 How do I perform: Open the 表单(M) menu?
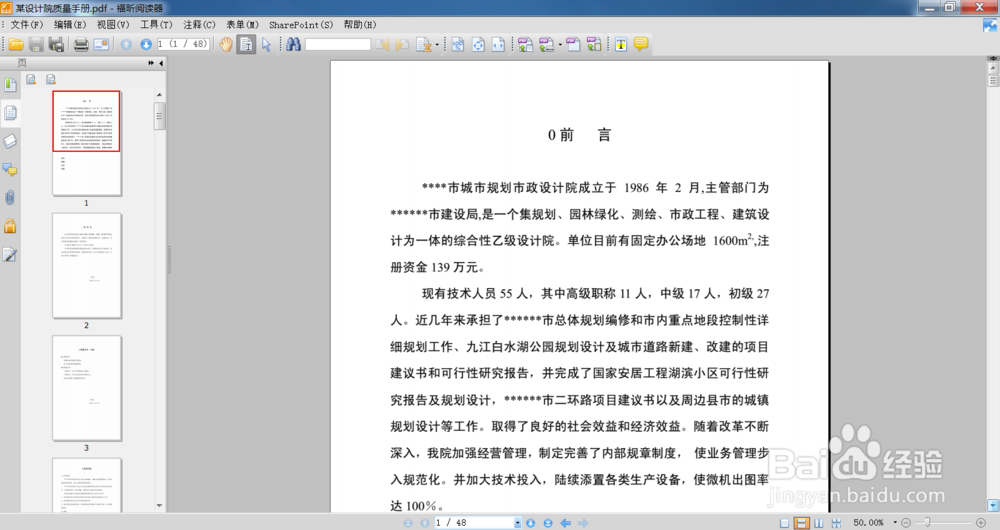pos(242,25)
